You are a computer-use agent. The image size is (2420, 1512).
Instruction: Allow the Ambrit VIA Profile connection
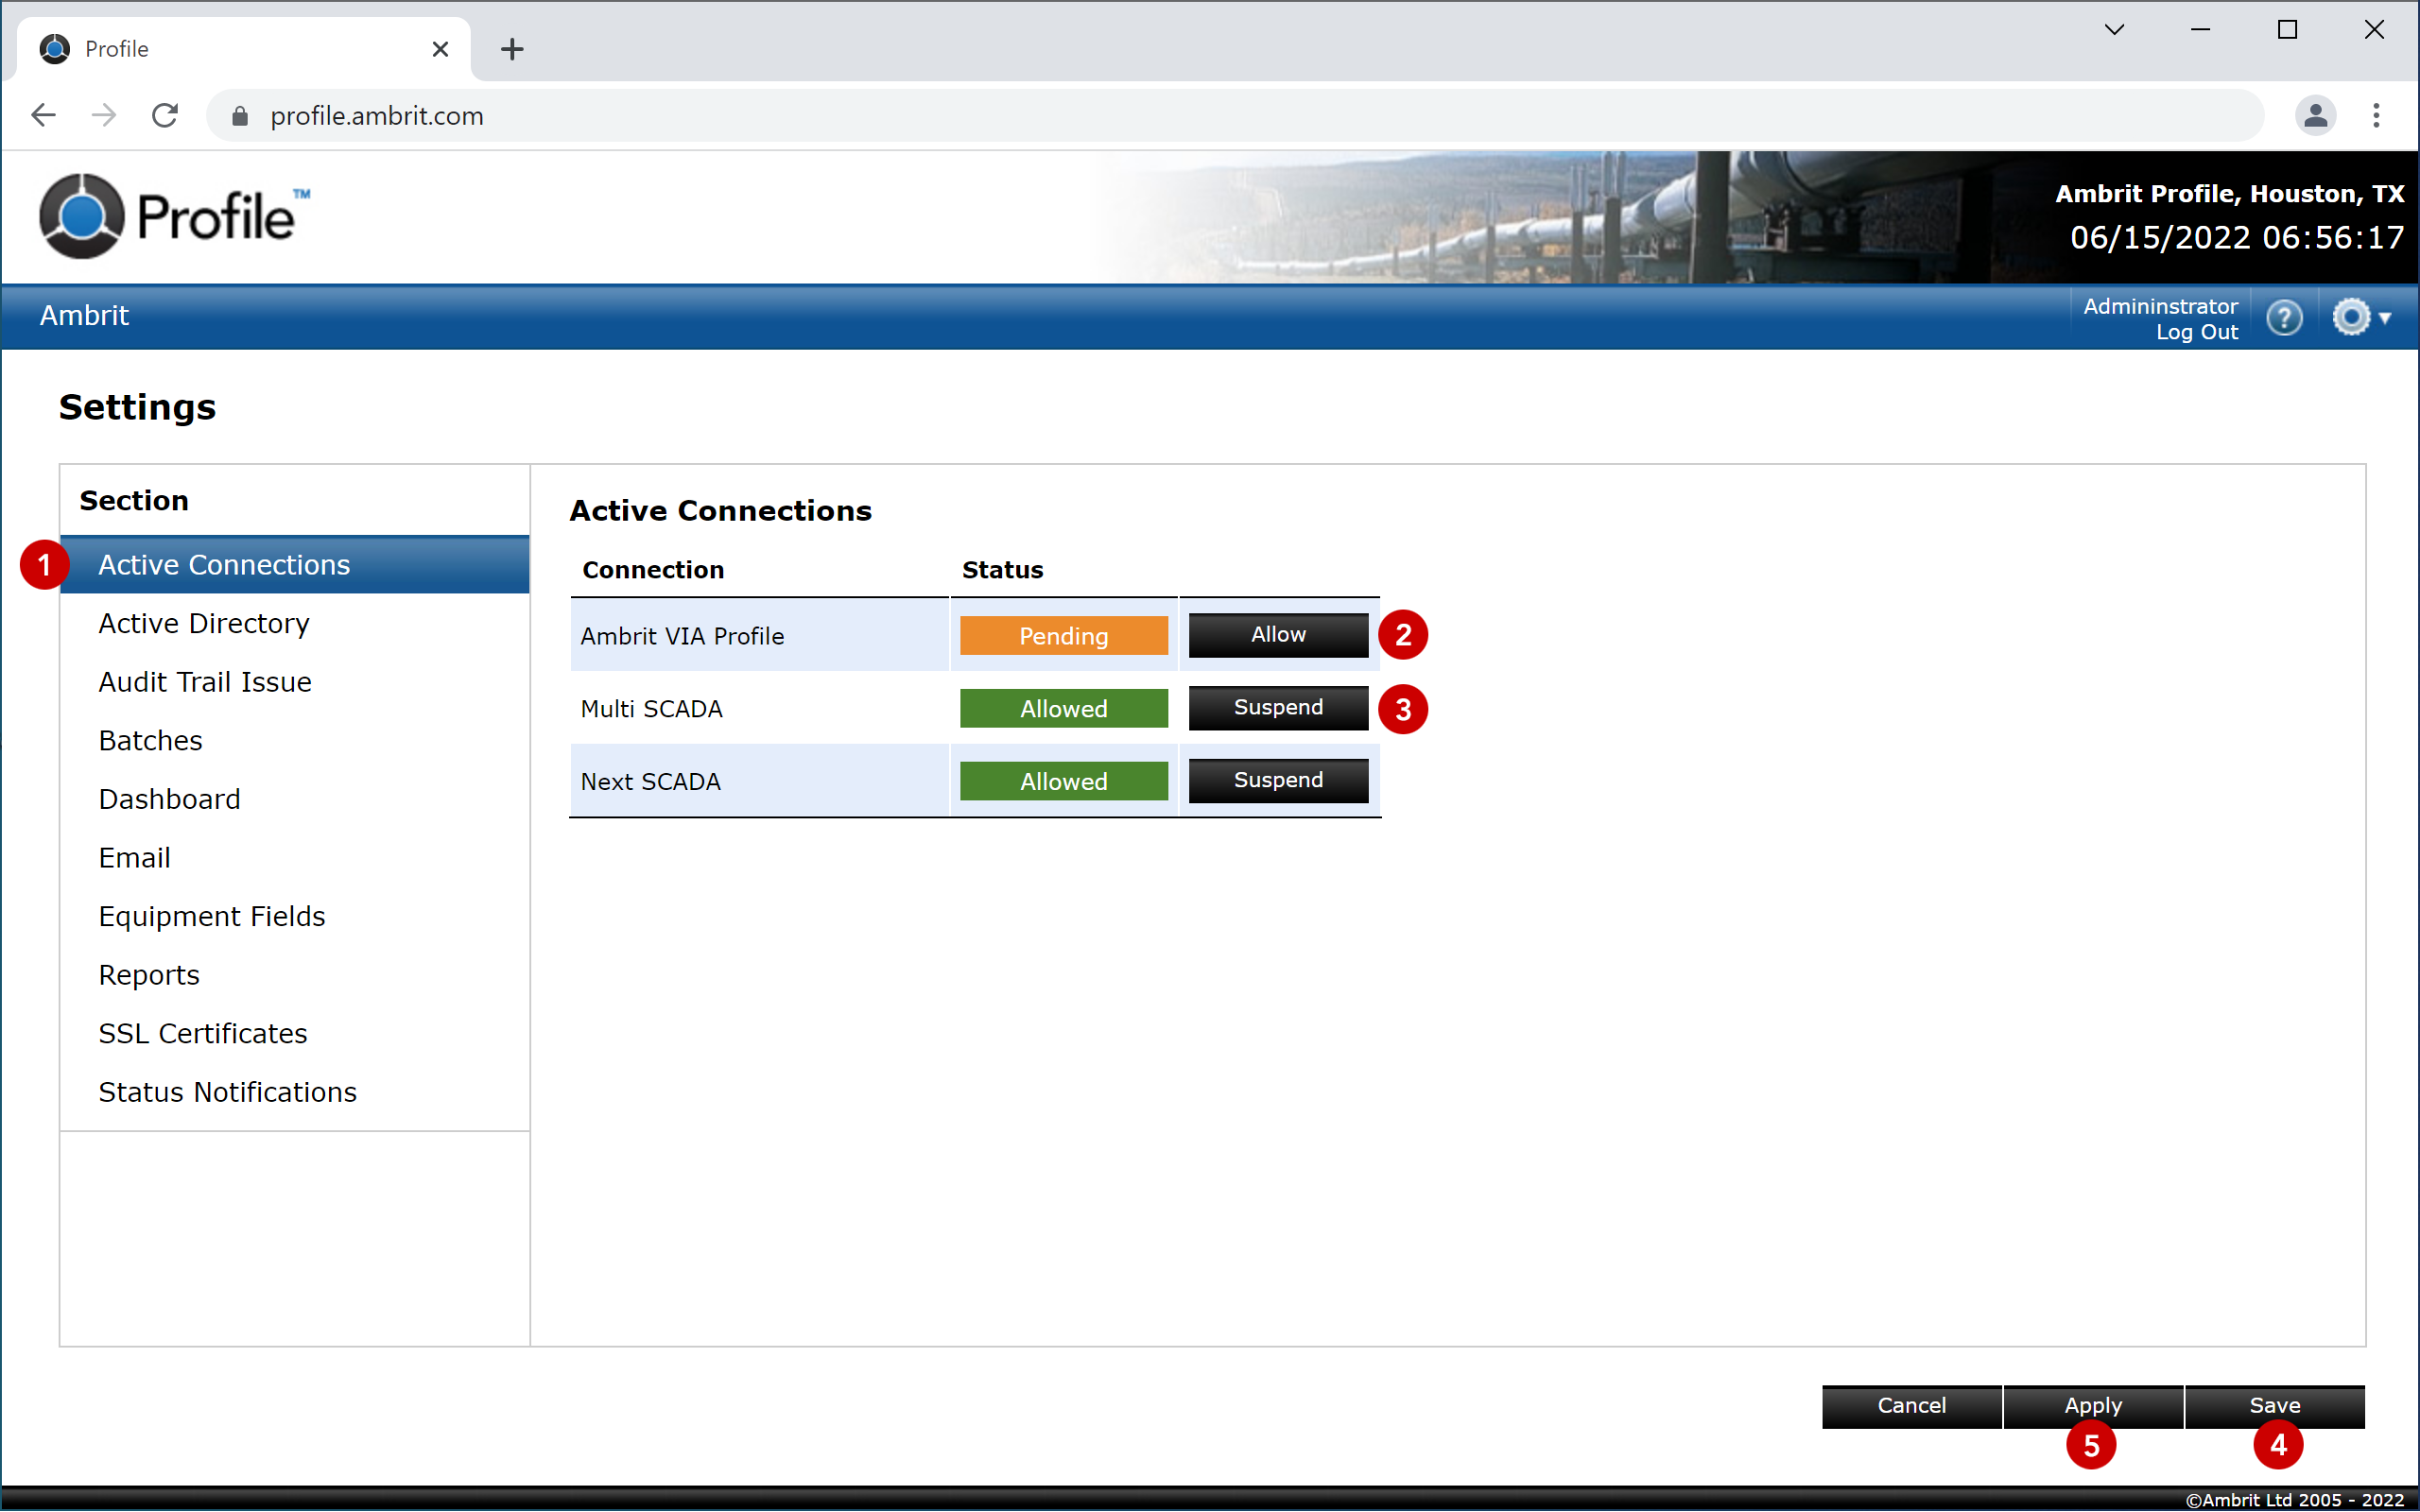click(x=1278, y=635)
